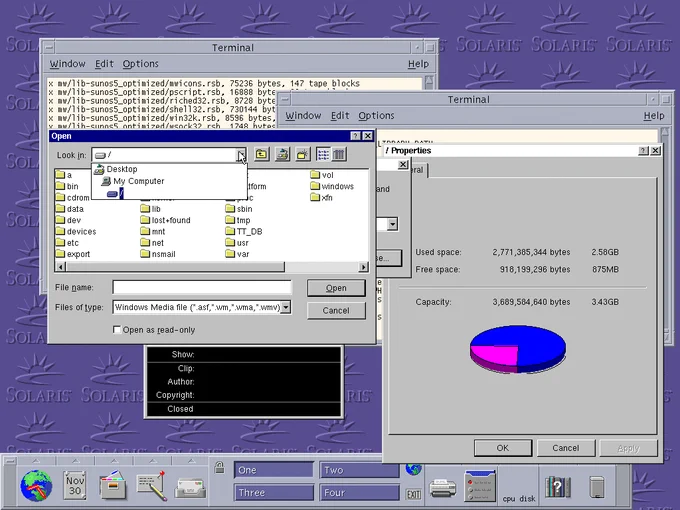Open the usr folder
The image size is (680, 510).
coord(237,243)
